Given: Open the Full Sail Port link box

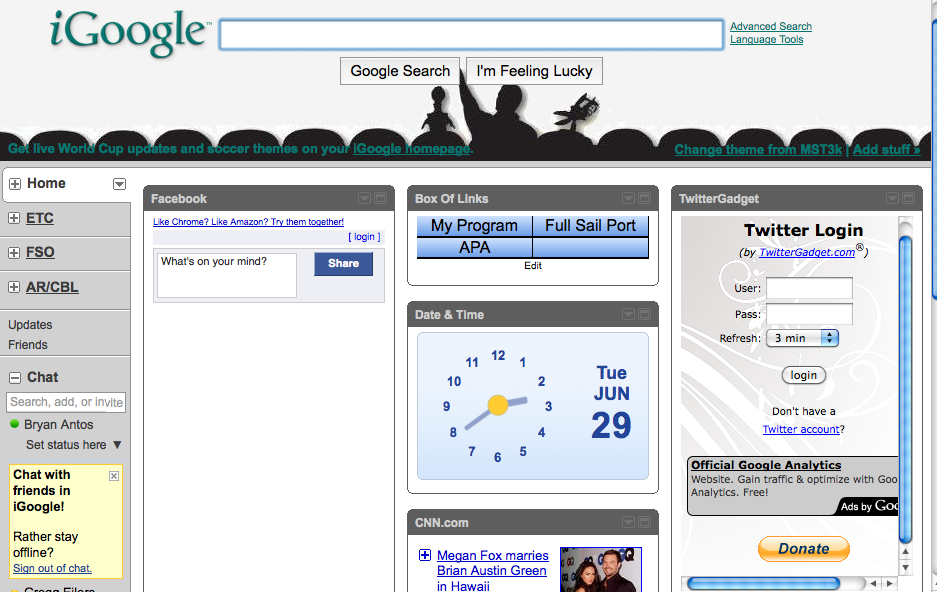Looking at the screenshot, I should pos(590,226).
